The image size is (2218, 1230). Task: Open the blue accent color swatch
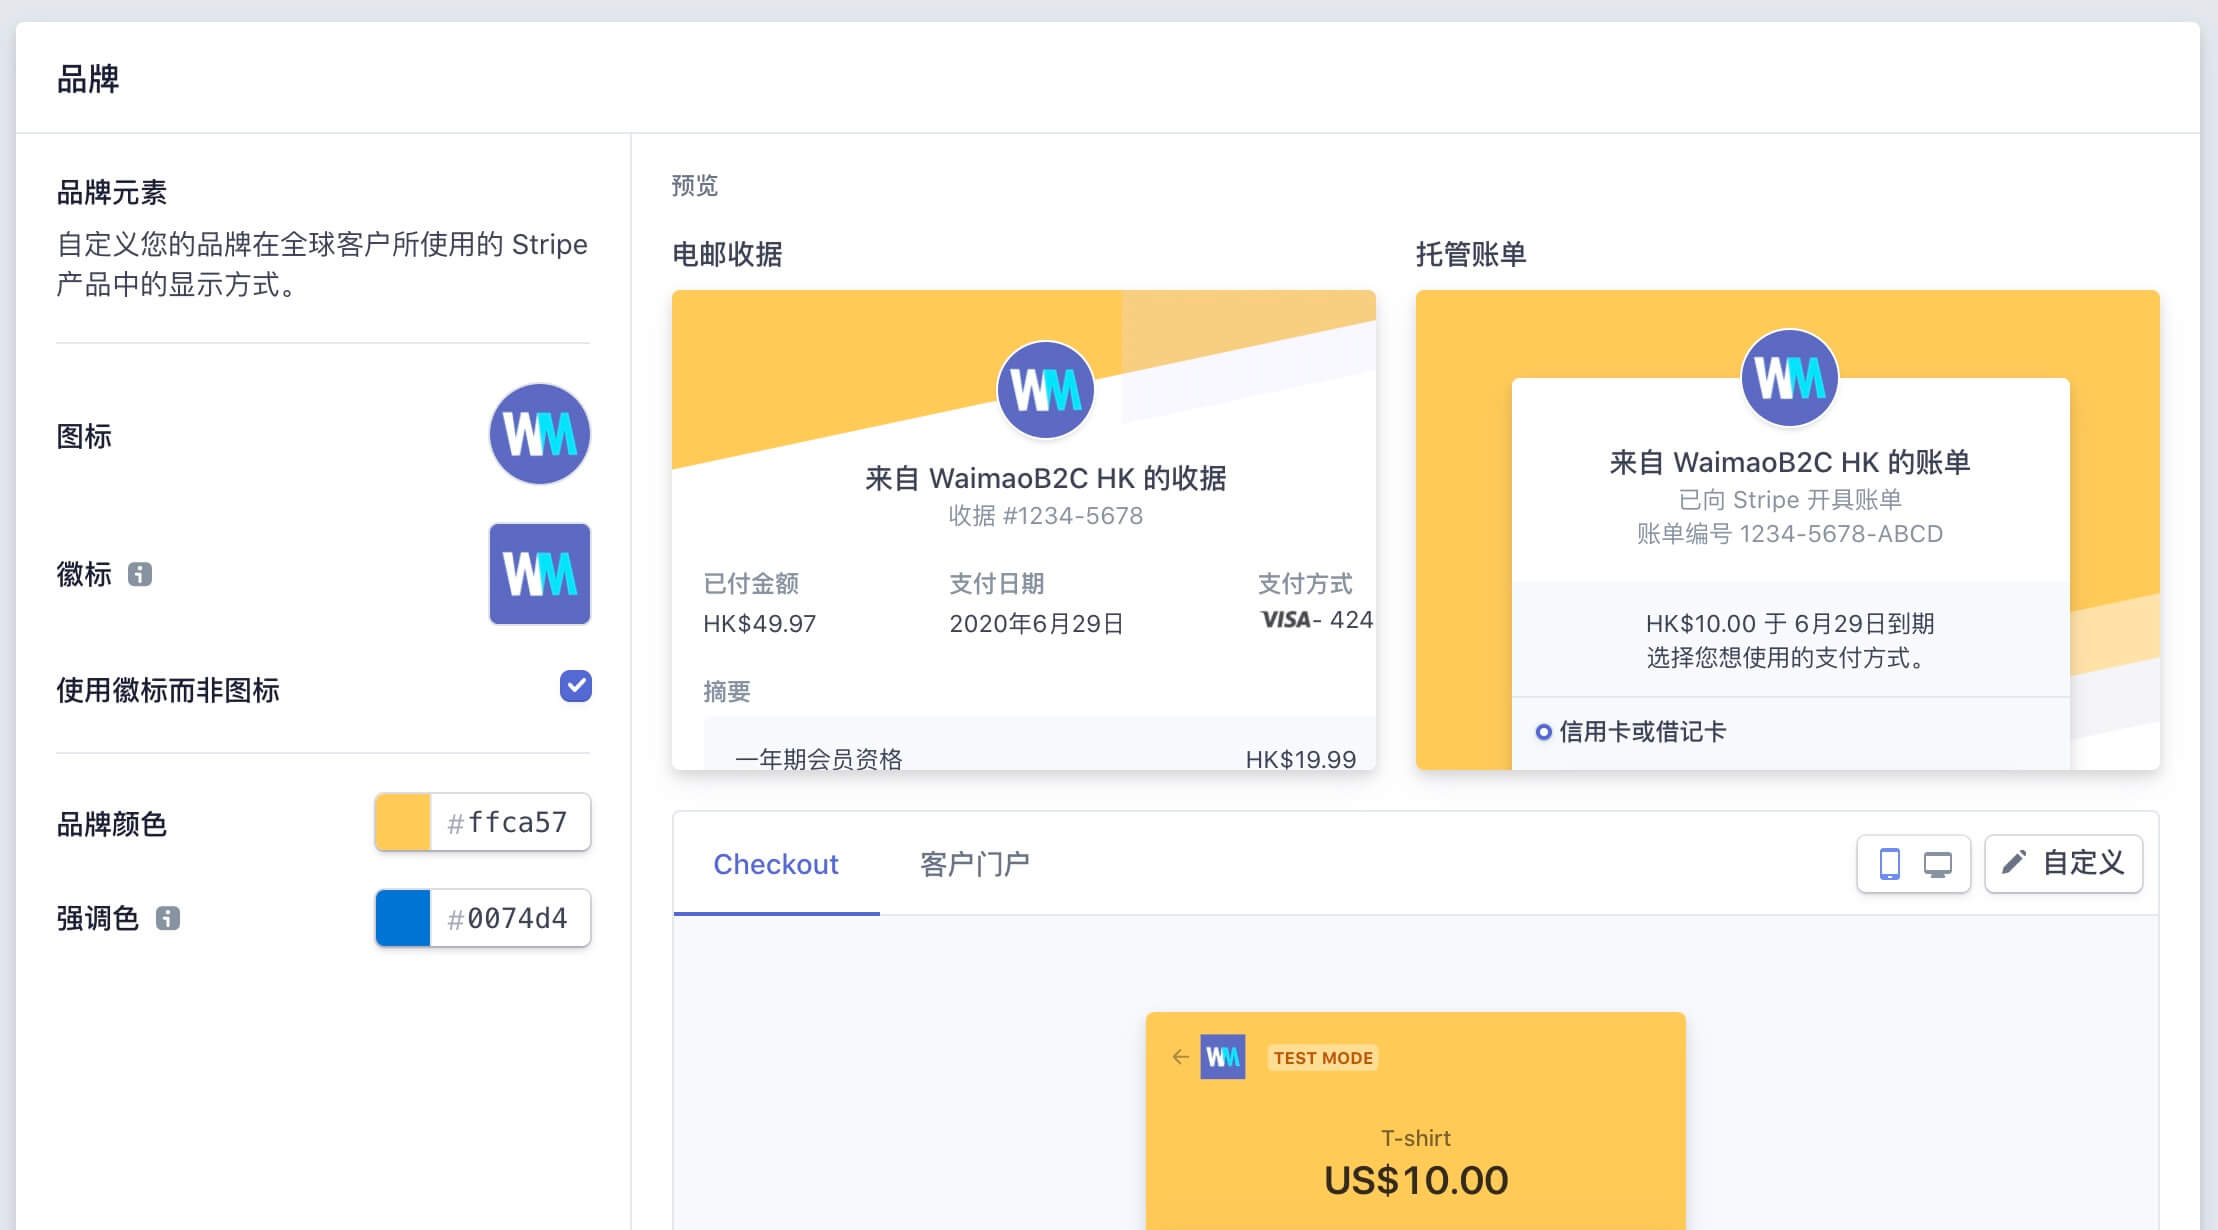click(x=403, y=918)
